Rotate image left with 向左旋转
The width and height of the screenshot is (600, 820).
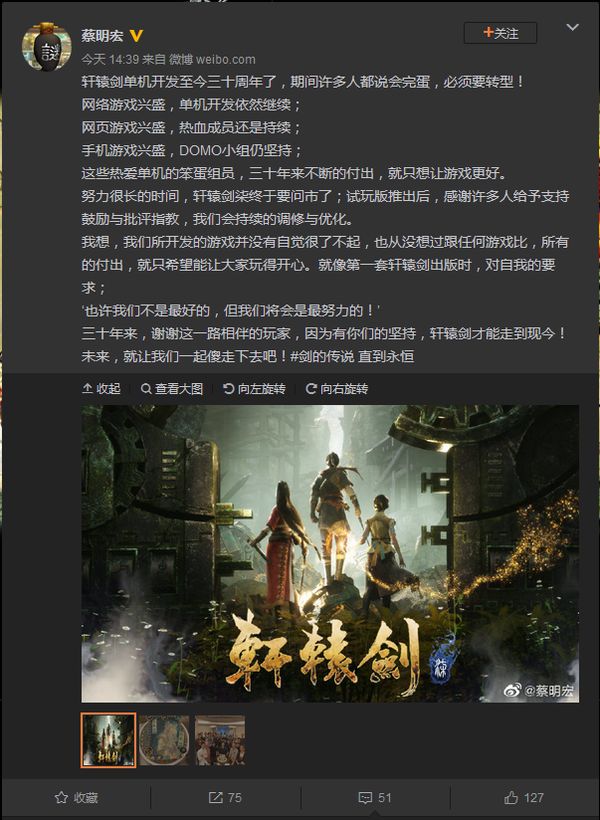coord(254,389)
